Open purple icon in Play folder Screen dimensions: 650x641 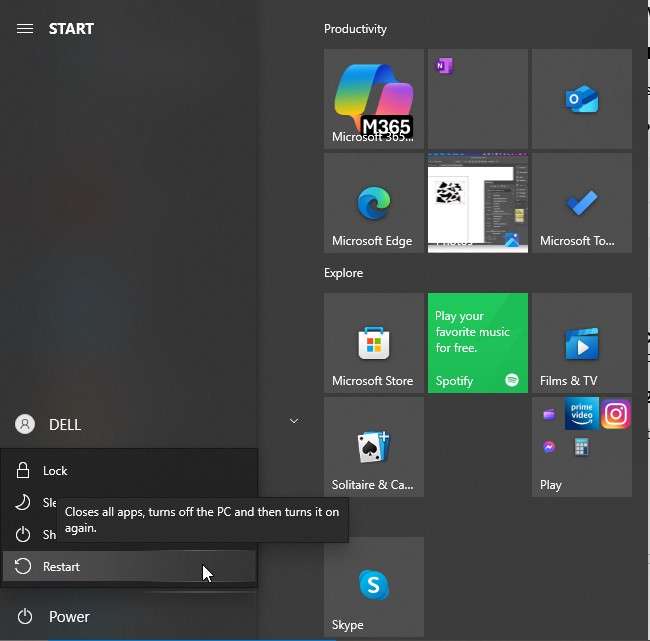(x=549, y=414)
